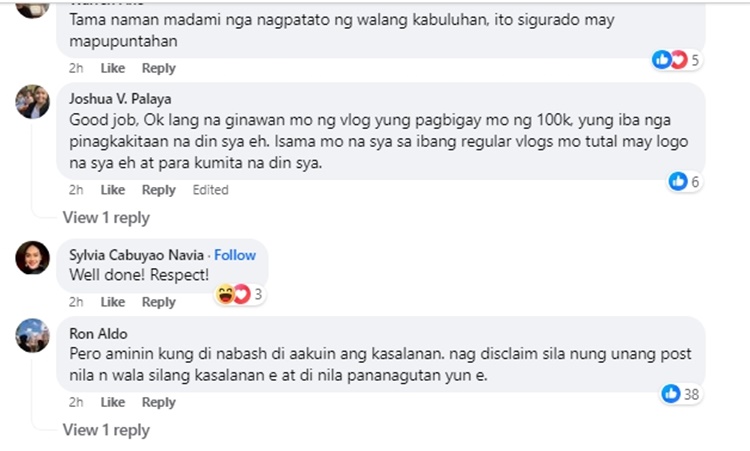Follow Sylvia Cabuyao Navia
Viewport: 750px width, 451px height.
coord(235,255)
